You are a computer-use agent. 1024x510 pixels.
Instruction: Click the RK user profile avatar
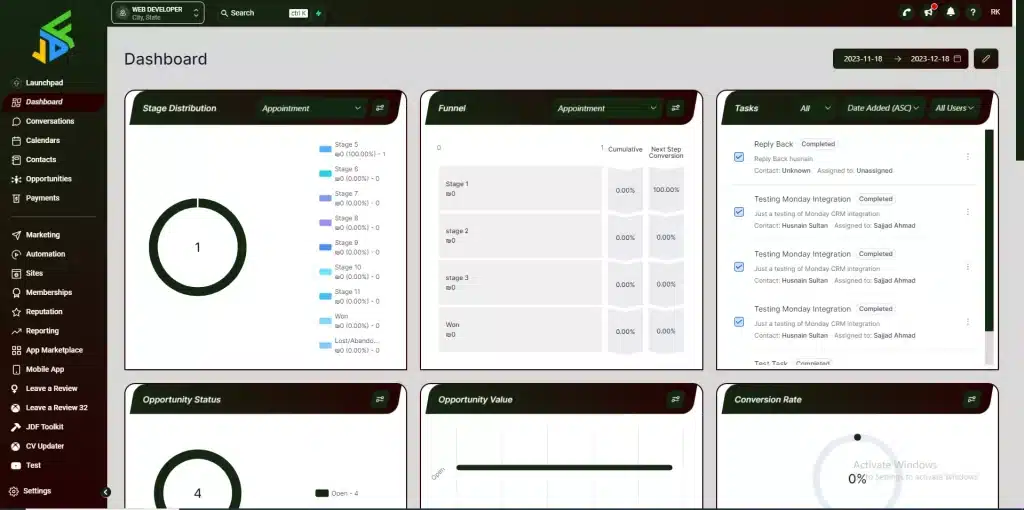pos(995,12)
